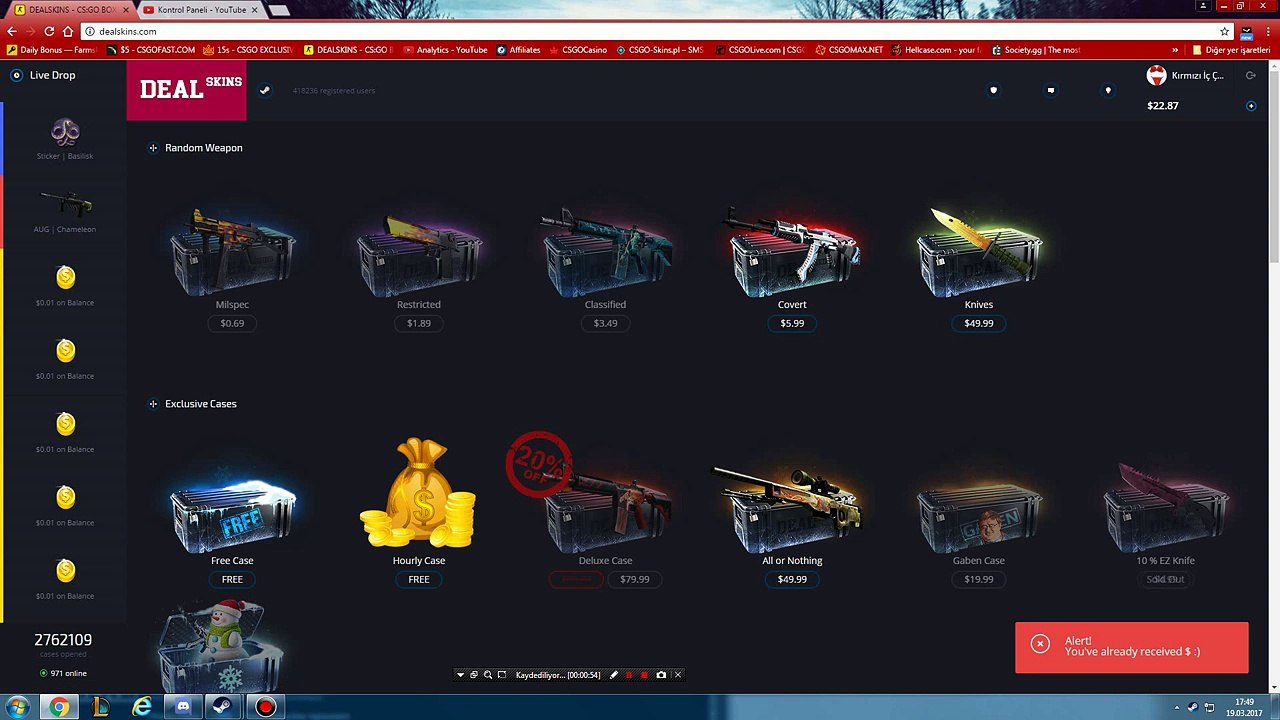Click the $79.99 Deluxe Case price
The image size is (1280, 720).
coord(634,579)
